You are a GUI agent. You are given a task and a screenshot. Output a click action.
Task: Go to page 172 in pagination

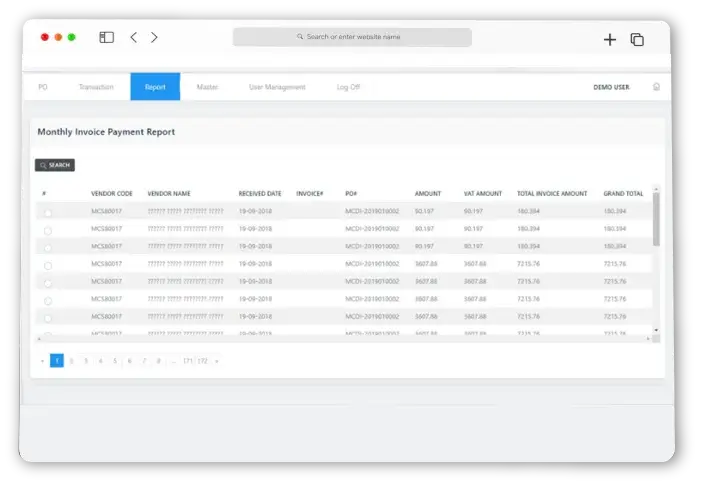[x=203, y=360]
